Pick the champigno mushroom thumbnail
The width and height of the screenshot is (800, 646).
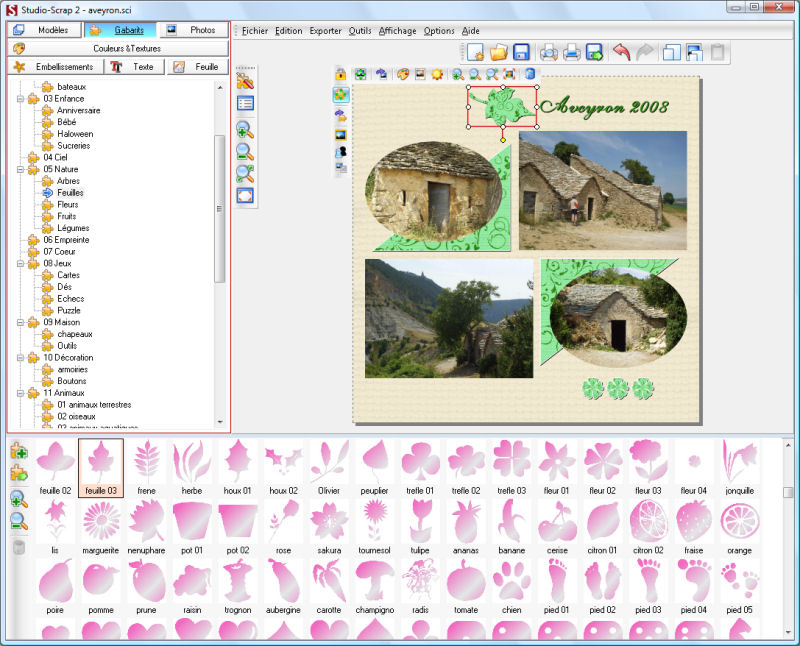[x=374, y=586]
